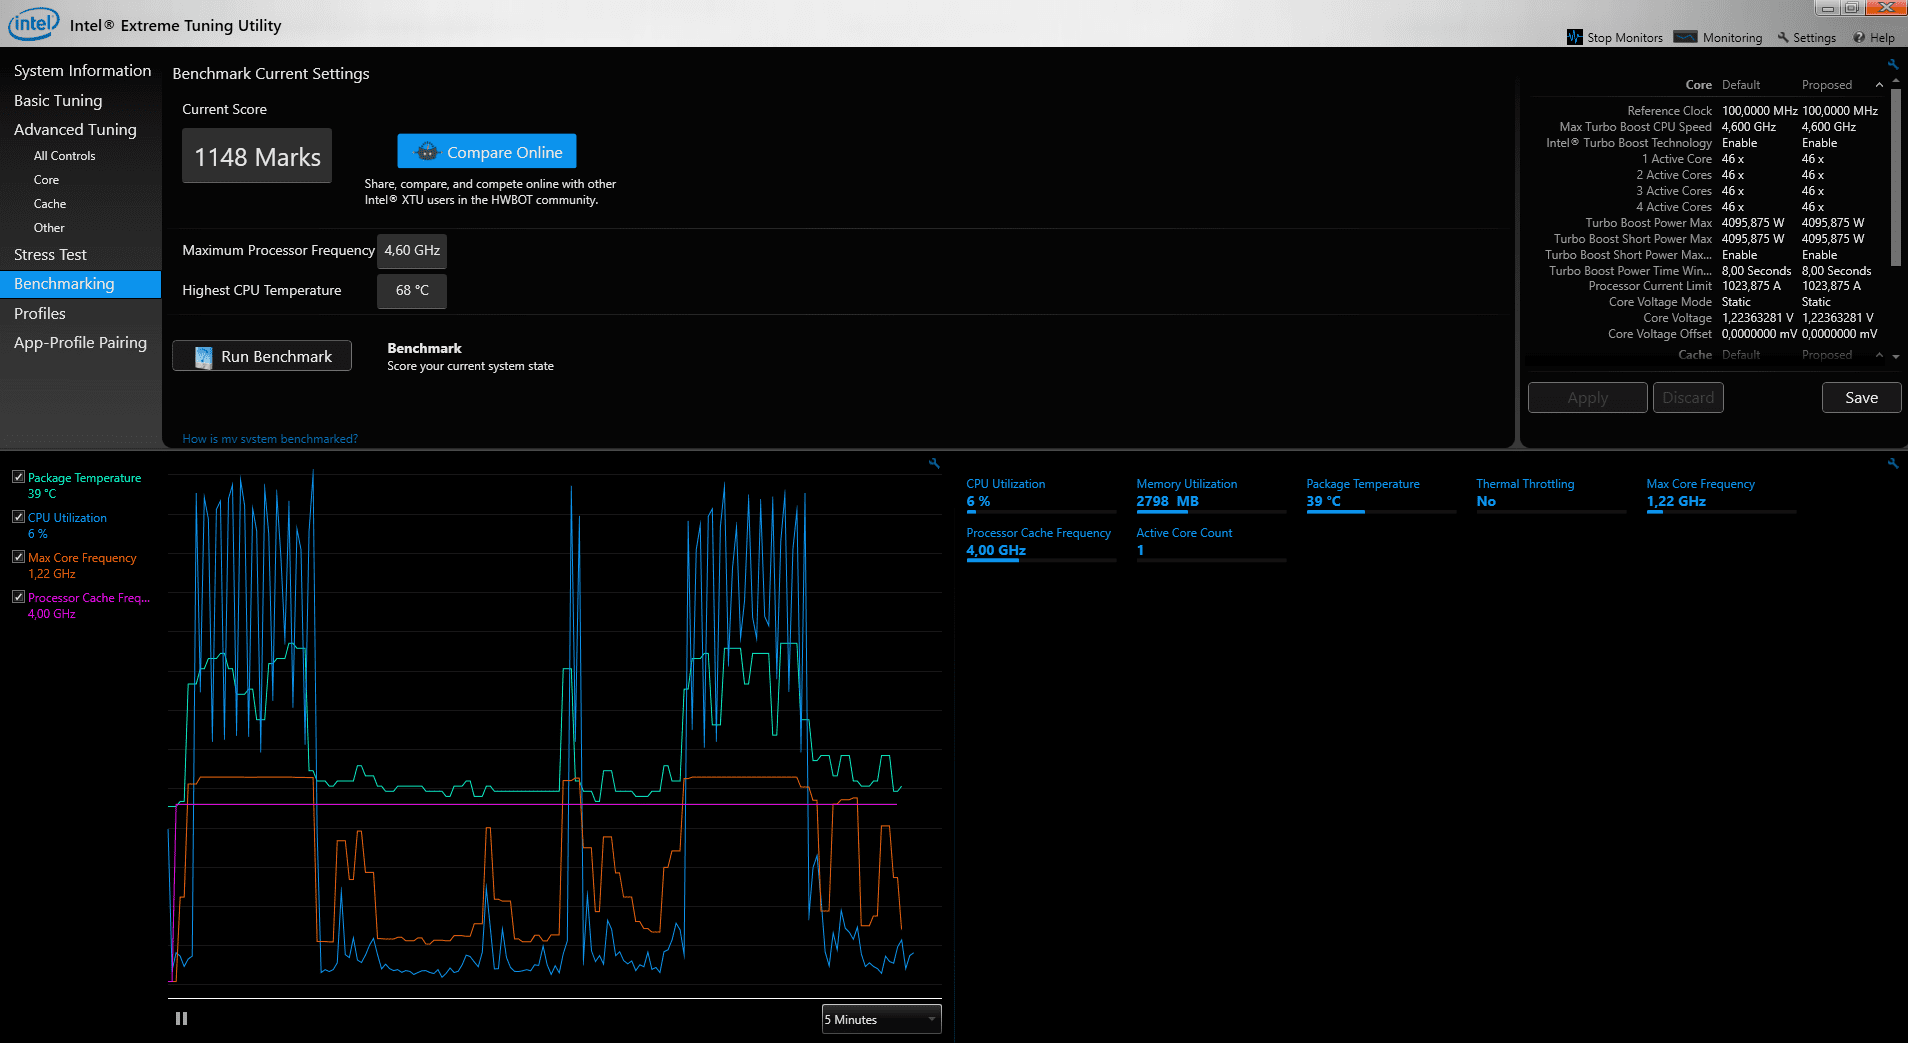Click the Run Benchmark button

click(x=262, y=356)
